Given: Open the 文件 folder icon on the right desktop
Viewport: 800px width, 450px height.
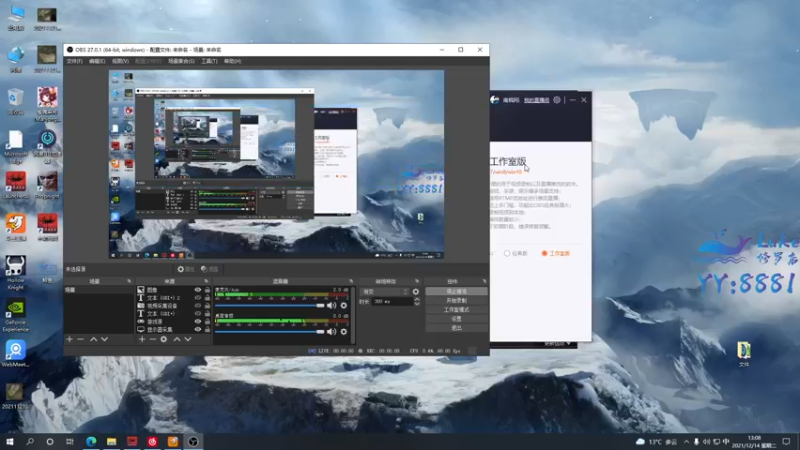Looking at the screenshot, I should click(744, 354).
